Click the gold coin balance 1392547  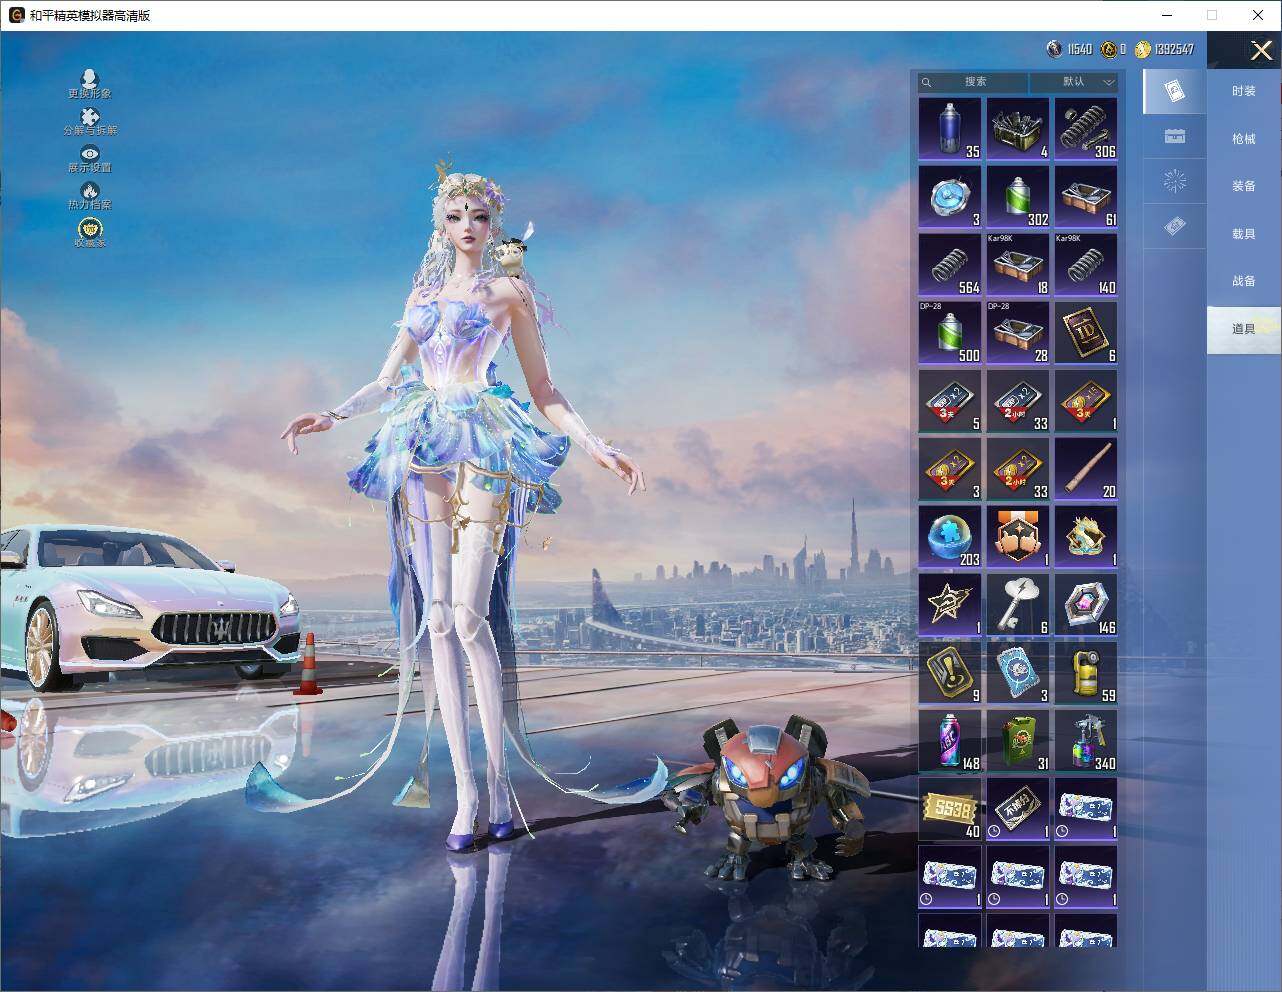coord(1164,49)
